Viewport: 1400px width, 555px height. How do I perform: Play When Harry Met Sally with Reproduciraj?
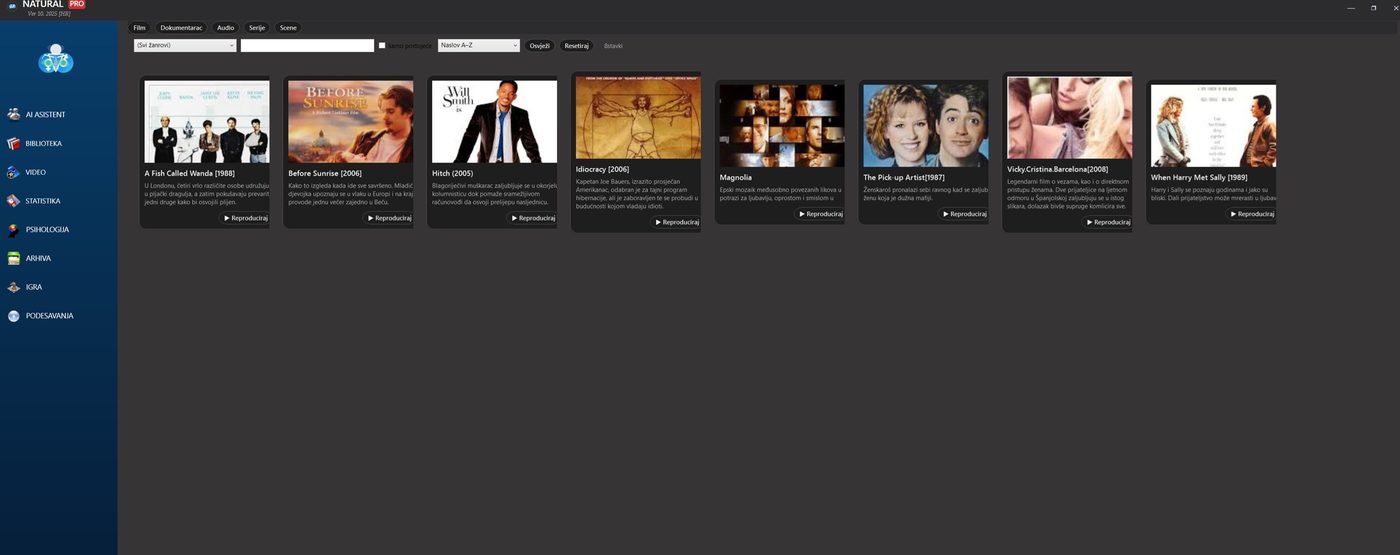coord(1252,214)
